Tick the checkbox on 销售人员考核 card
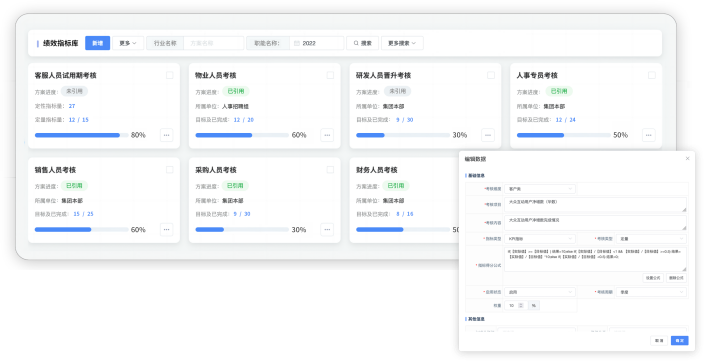This screenshot has height=362, width=704. [170, 169]
